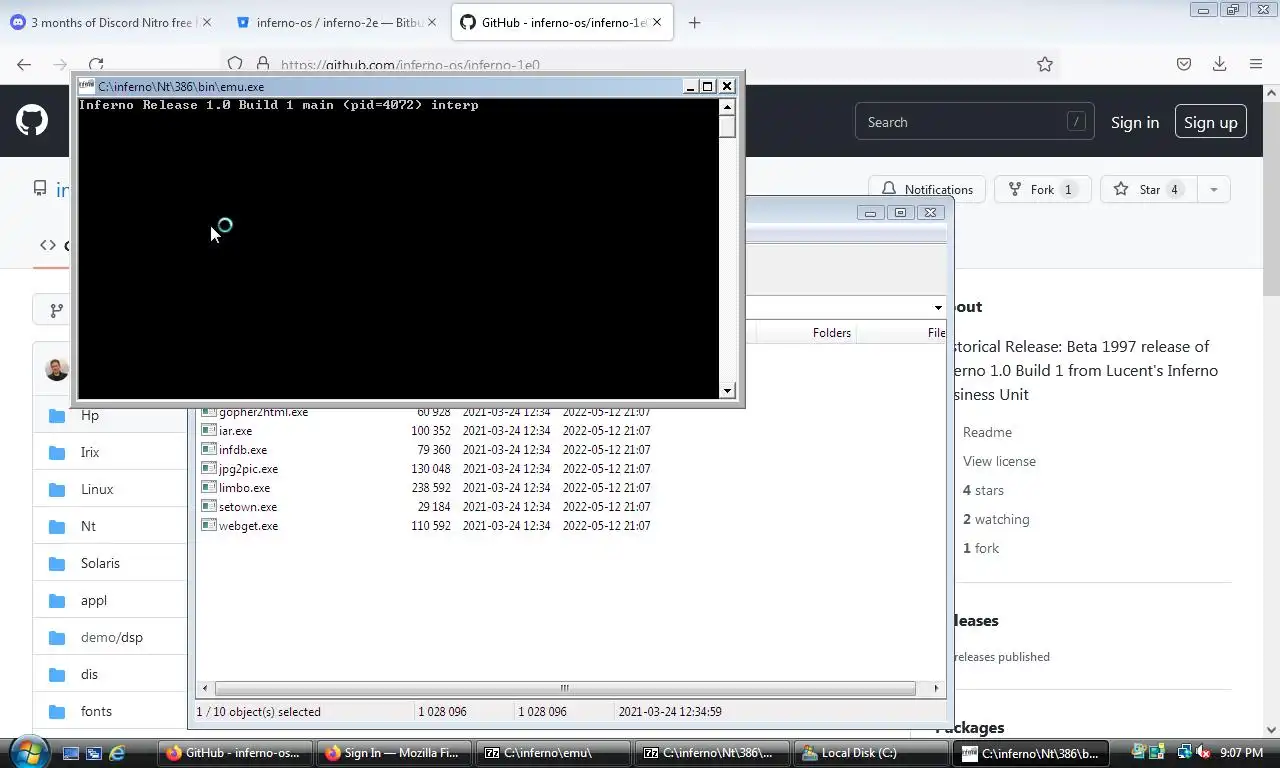Bookmark this page with the star icon
Viewport: 1280px width, 768px height.
(x=1045, y=64)
